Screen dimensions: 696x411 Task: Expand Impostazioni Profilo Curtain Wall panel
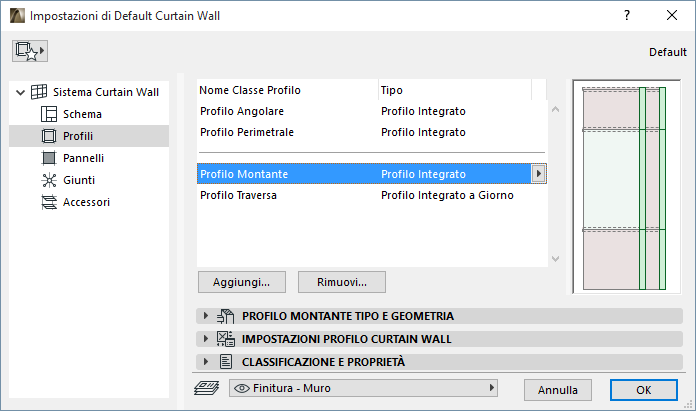tap(207, 339)
